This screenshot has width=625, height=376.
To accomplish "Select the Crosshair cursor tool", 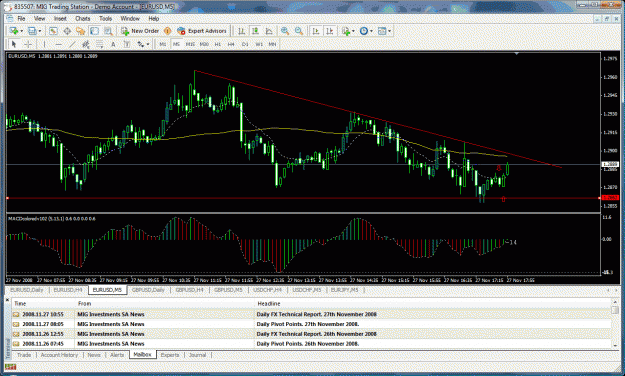I will coord(28,44).
